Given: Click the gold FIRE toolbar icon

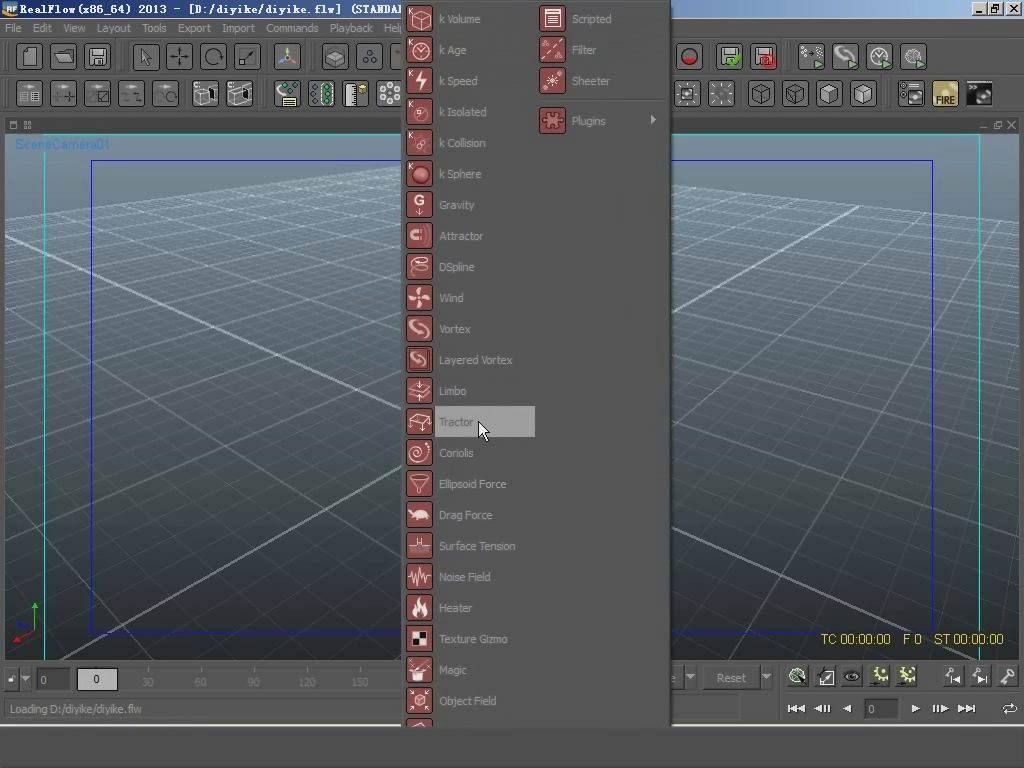Looking at the screenshot, I should coord(945,94).
